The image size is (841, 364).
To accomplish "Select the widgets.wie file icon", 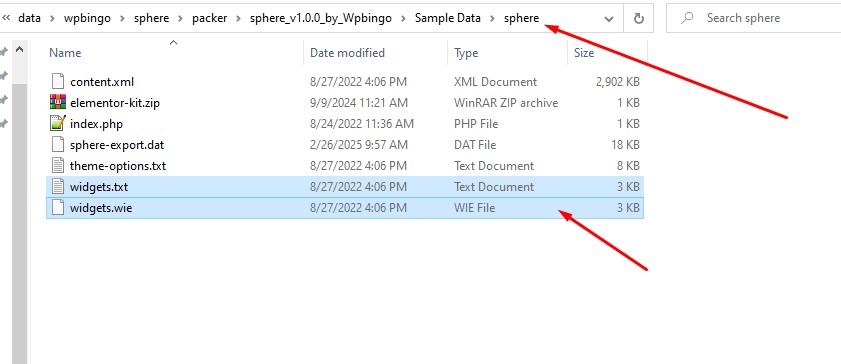I will 57,207.
